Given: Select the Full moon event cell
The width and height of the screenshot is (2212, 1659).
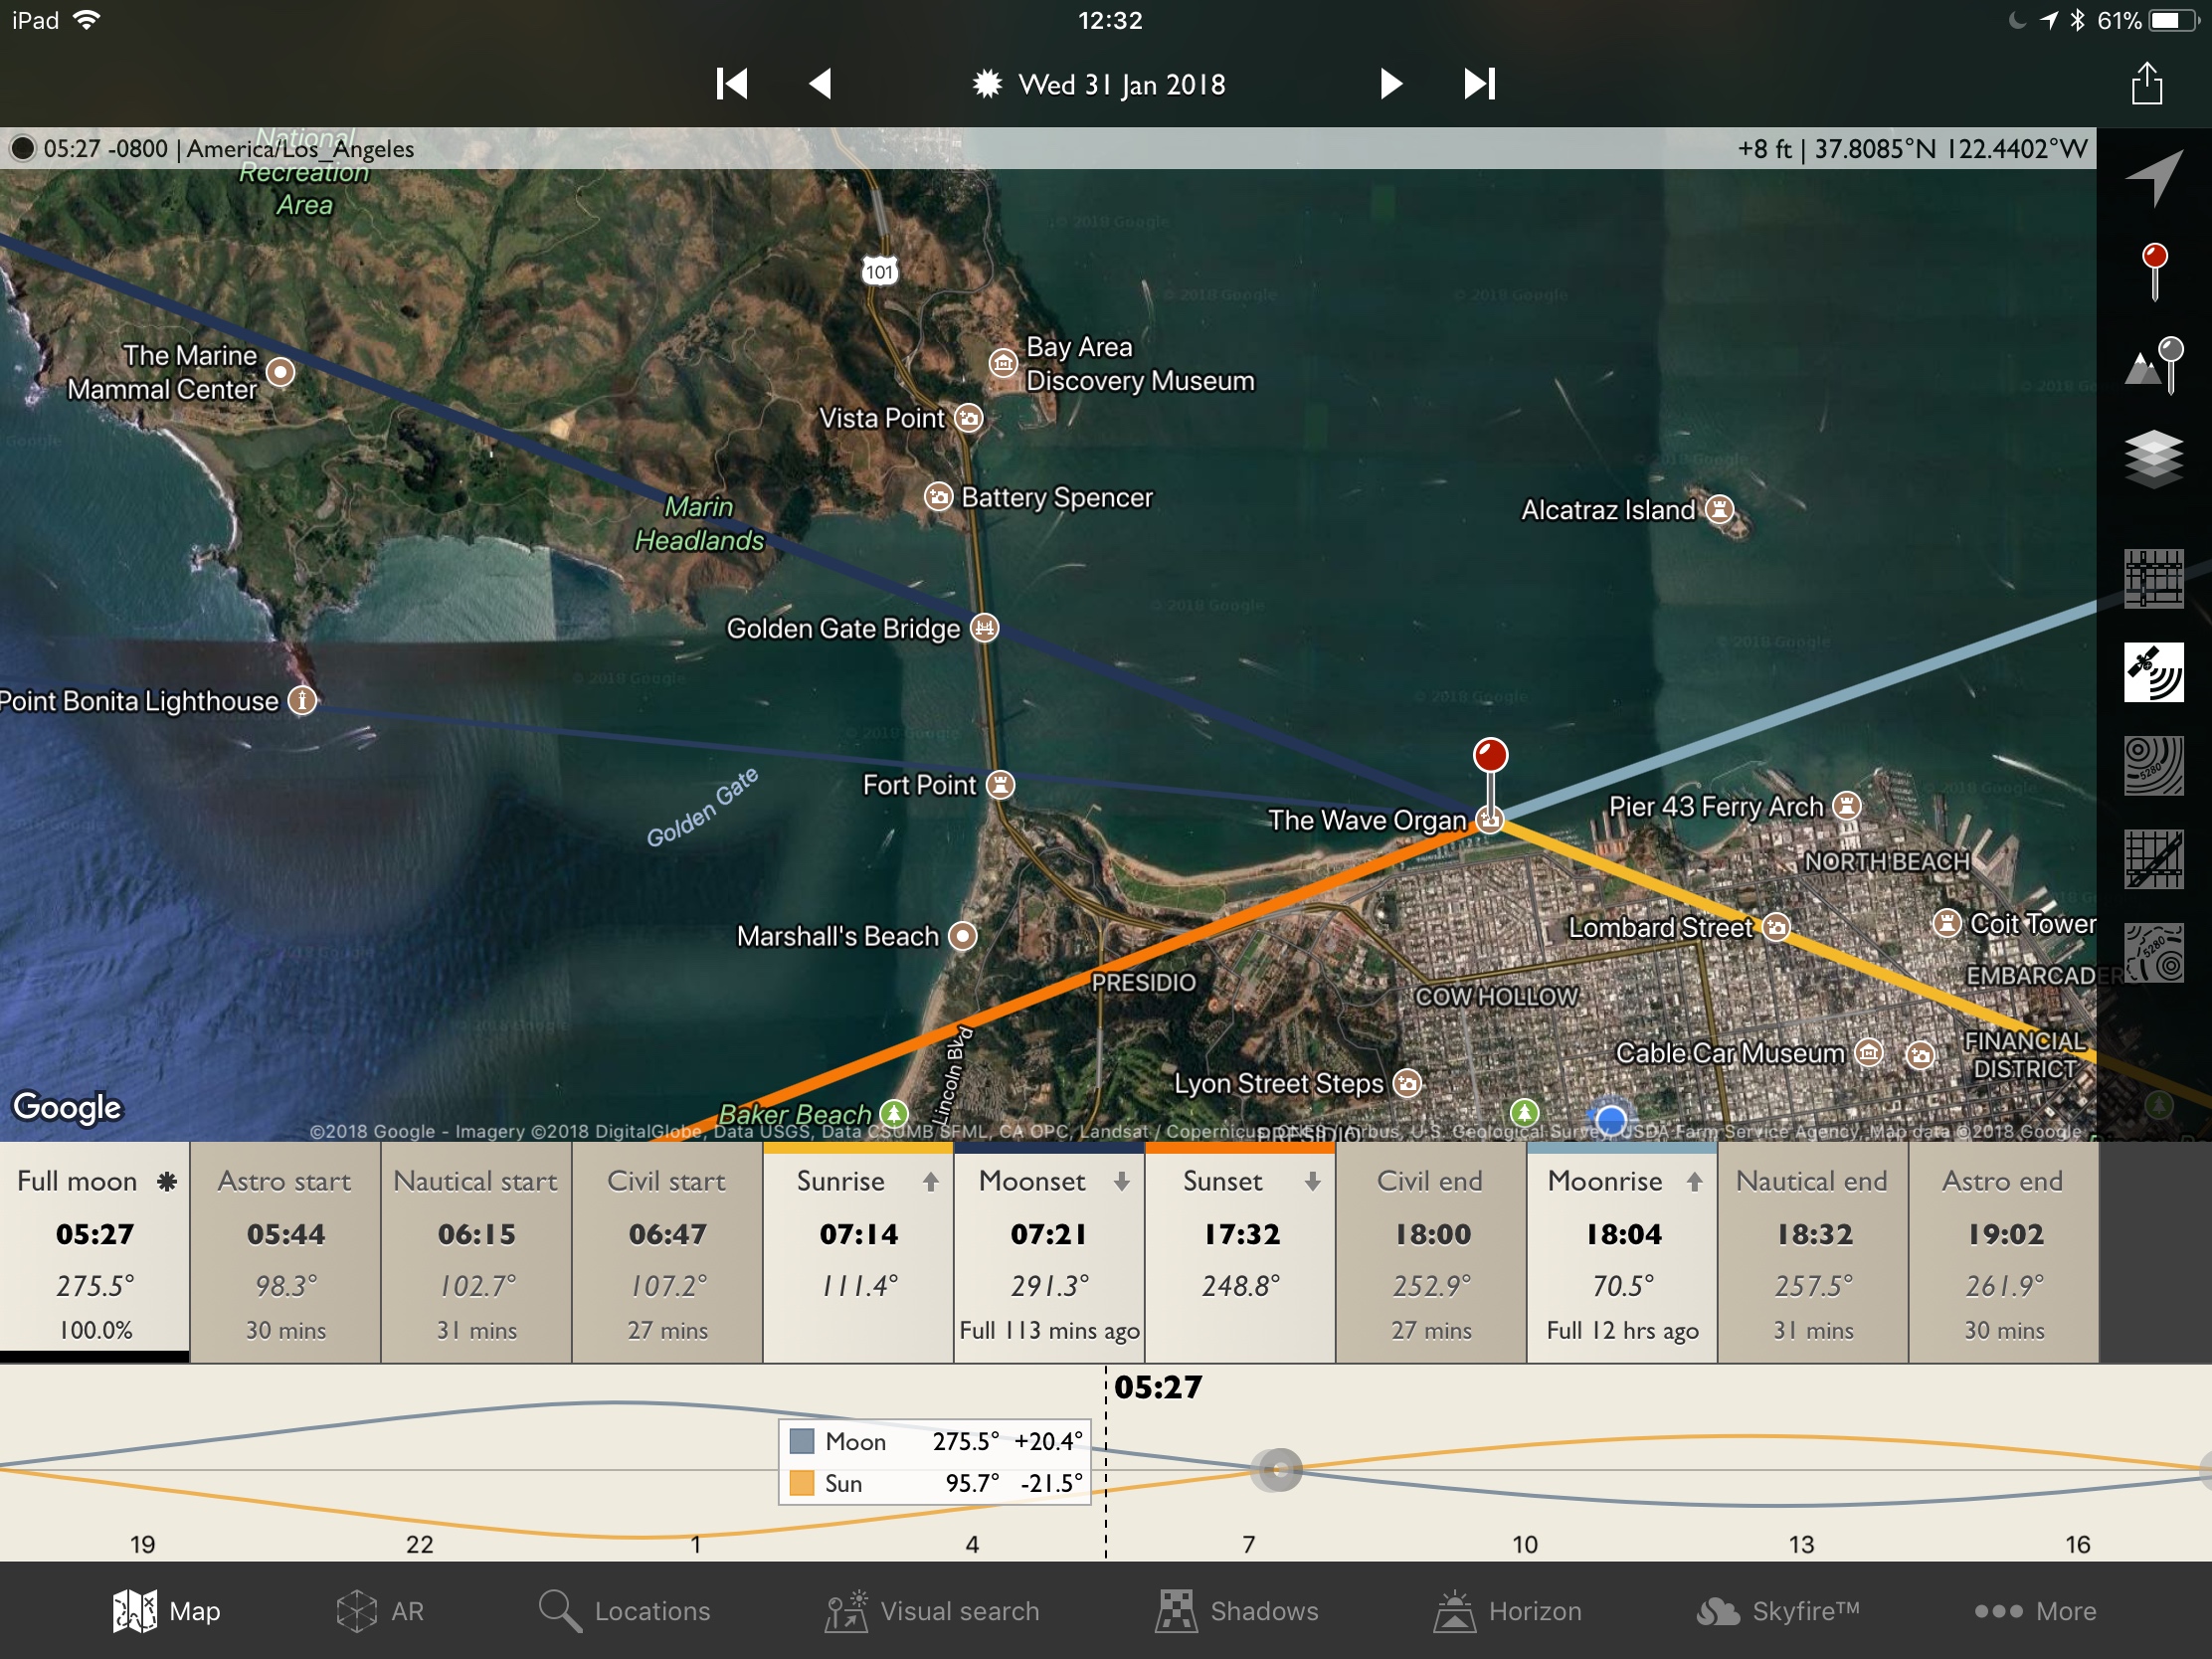Looking at the screenshot, I should coord(95,1253).
